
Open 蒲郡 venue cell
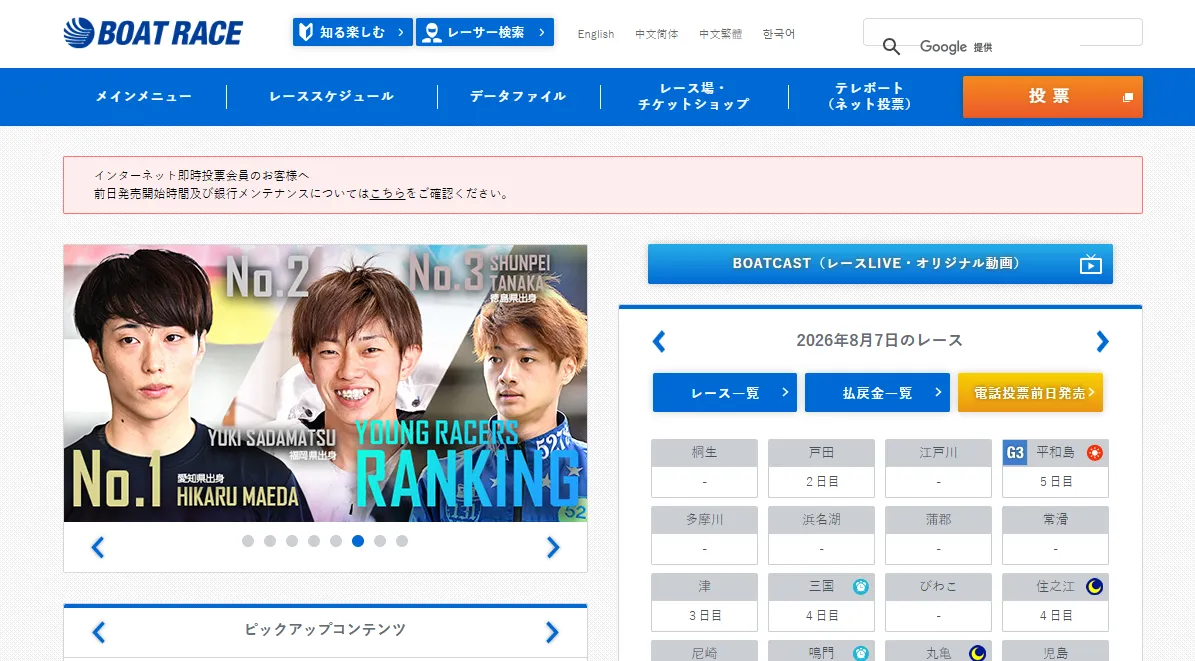pyautogui.click(x=938, y=535)
